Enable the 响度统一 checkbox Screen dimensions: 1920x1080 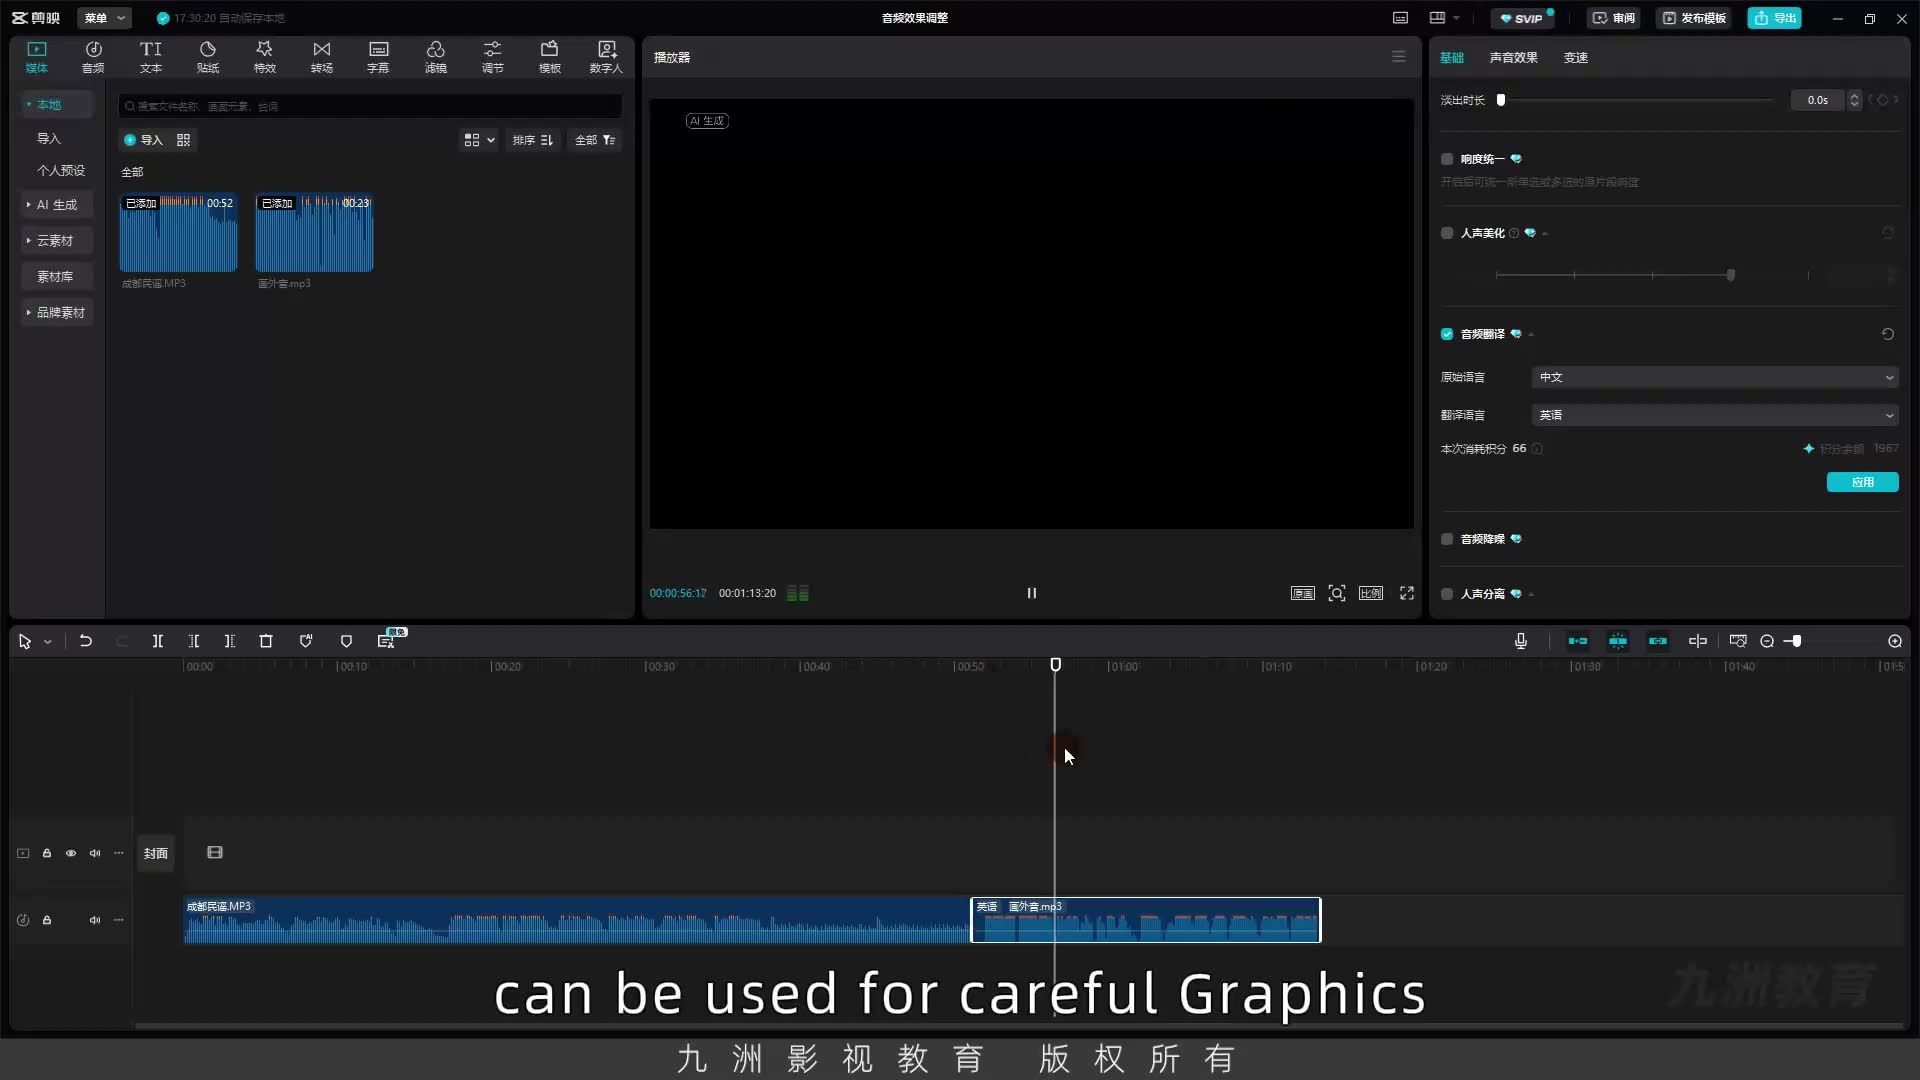pyautogui.click(x=1447, y=159)
